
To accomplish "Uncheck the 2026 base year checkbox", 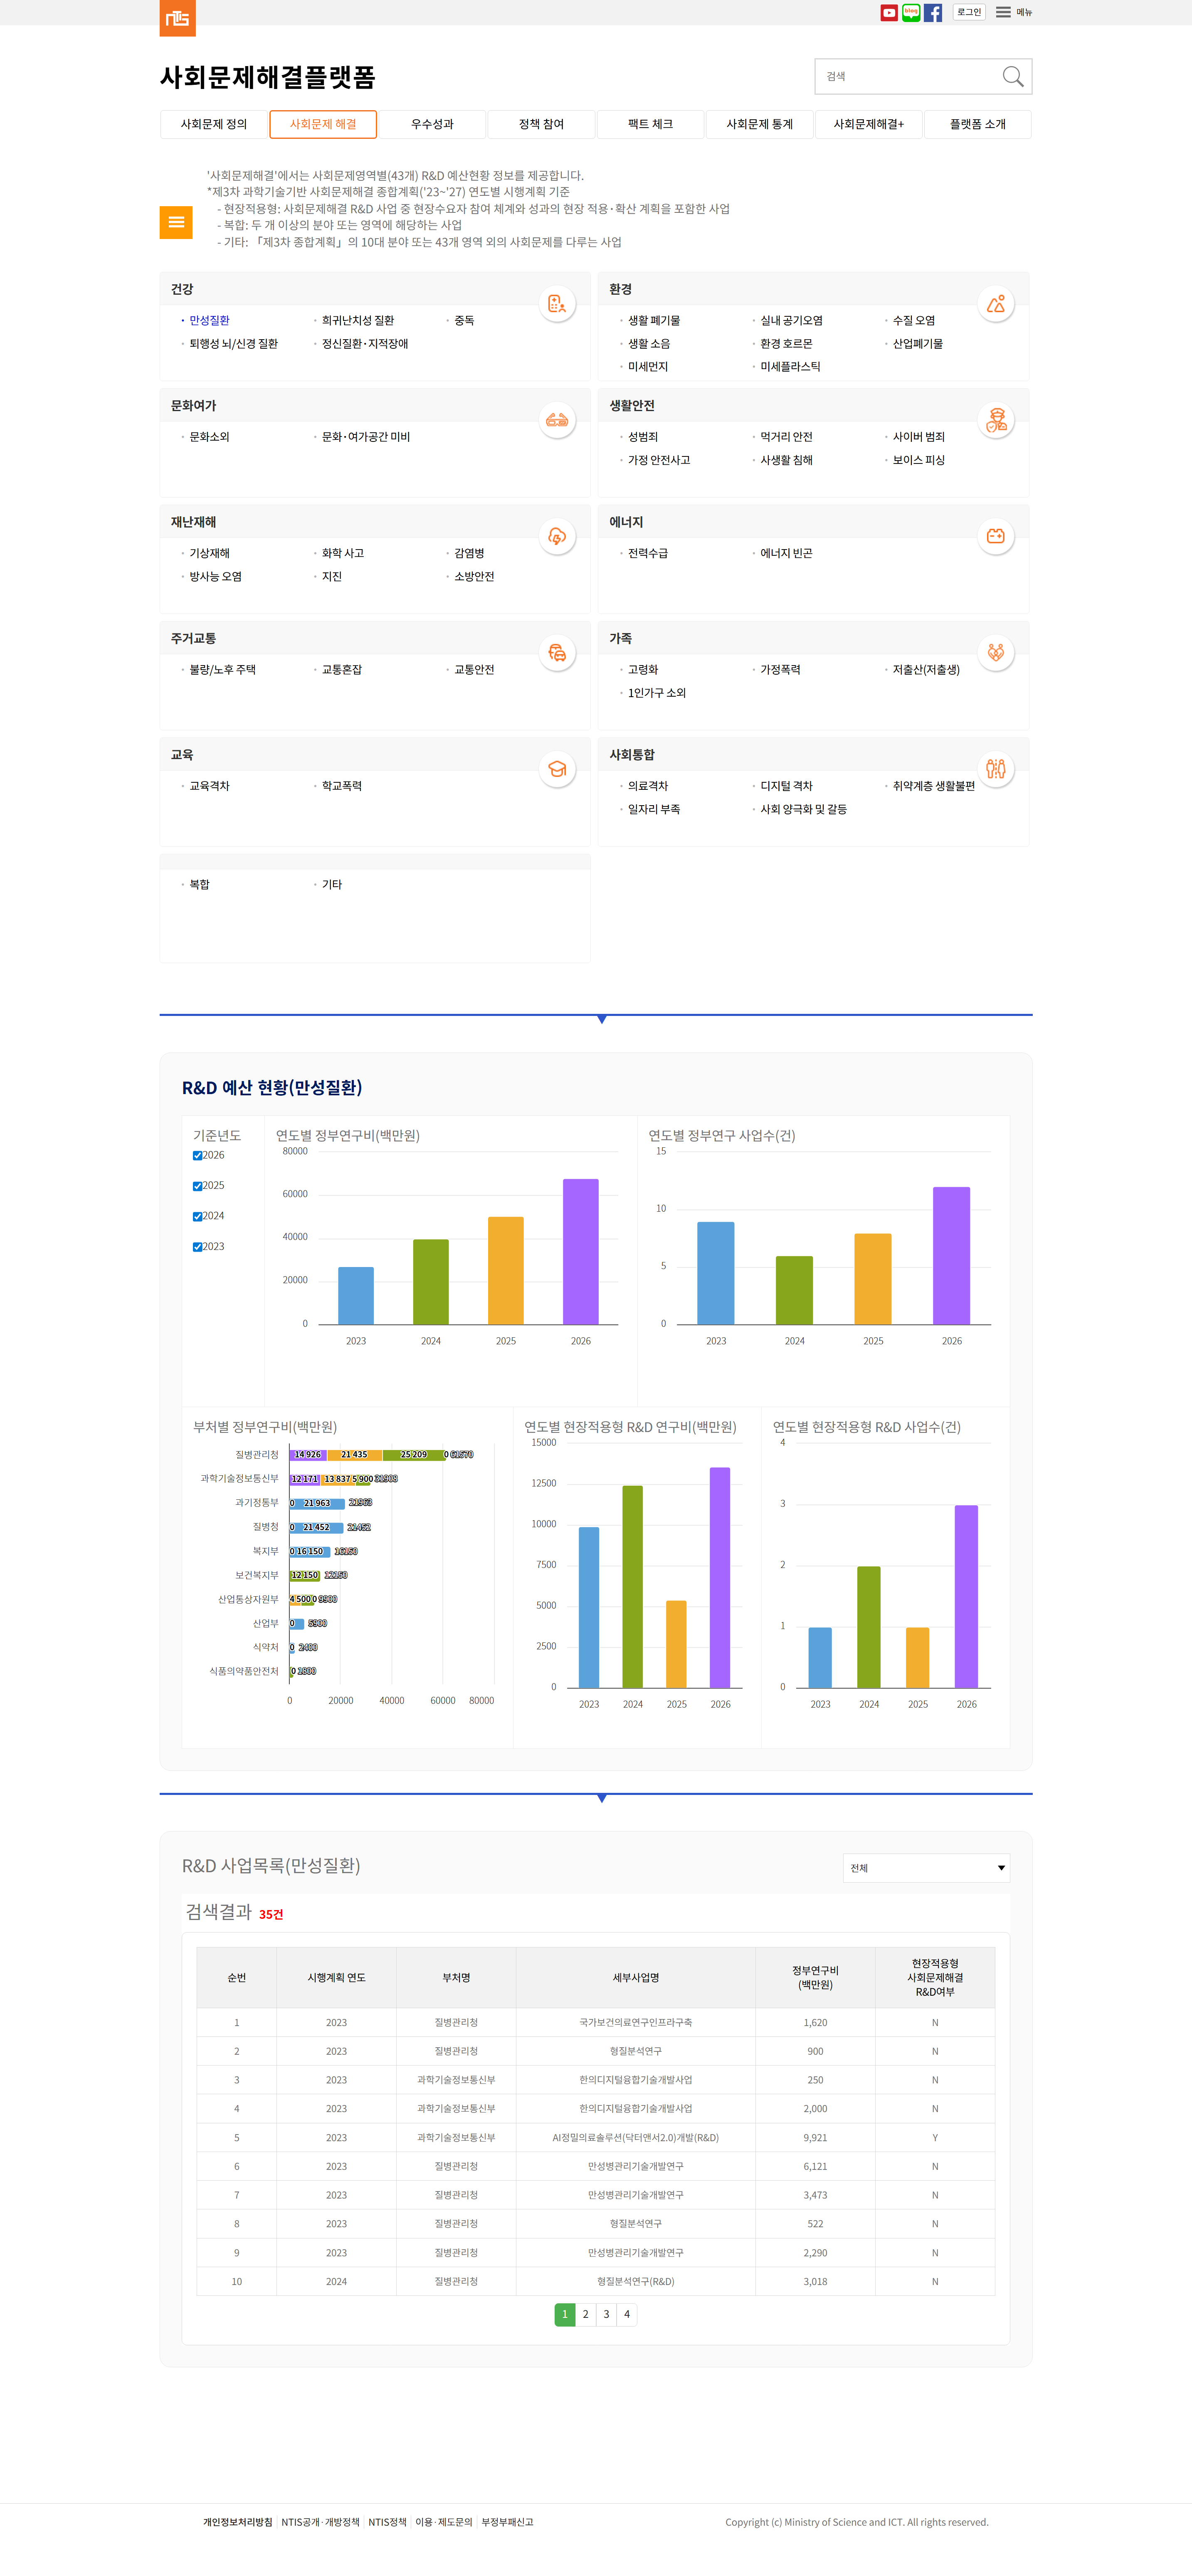I will pyautogui.click(x=198, y=1156).
